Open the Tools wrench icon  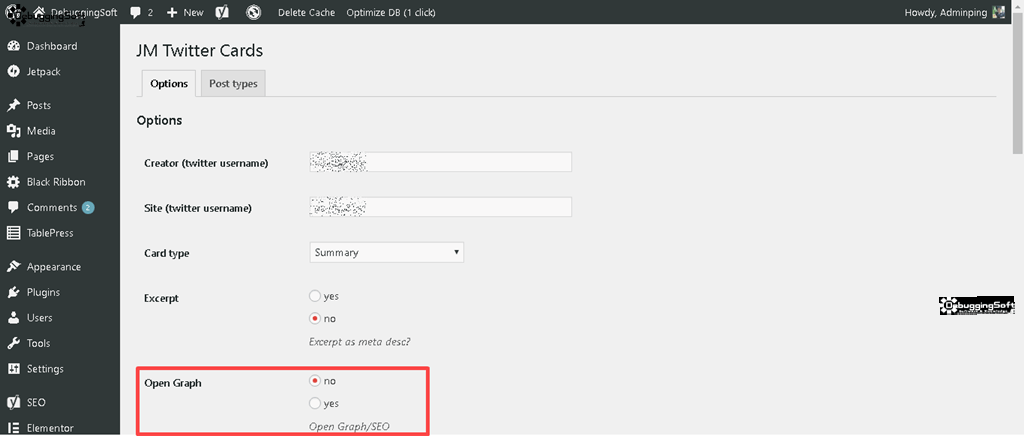point(13,343)
